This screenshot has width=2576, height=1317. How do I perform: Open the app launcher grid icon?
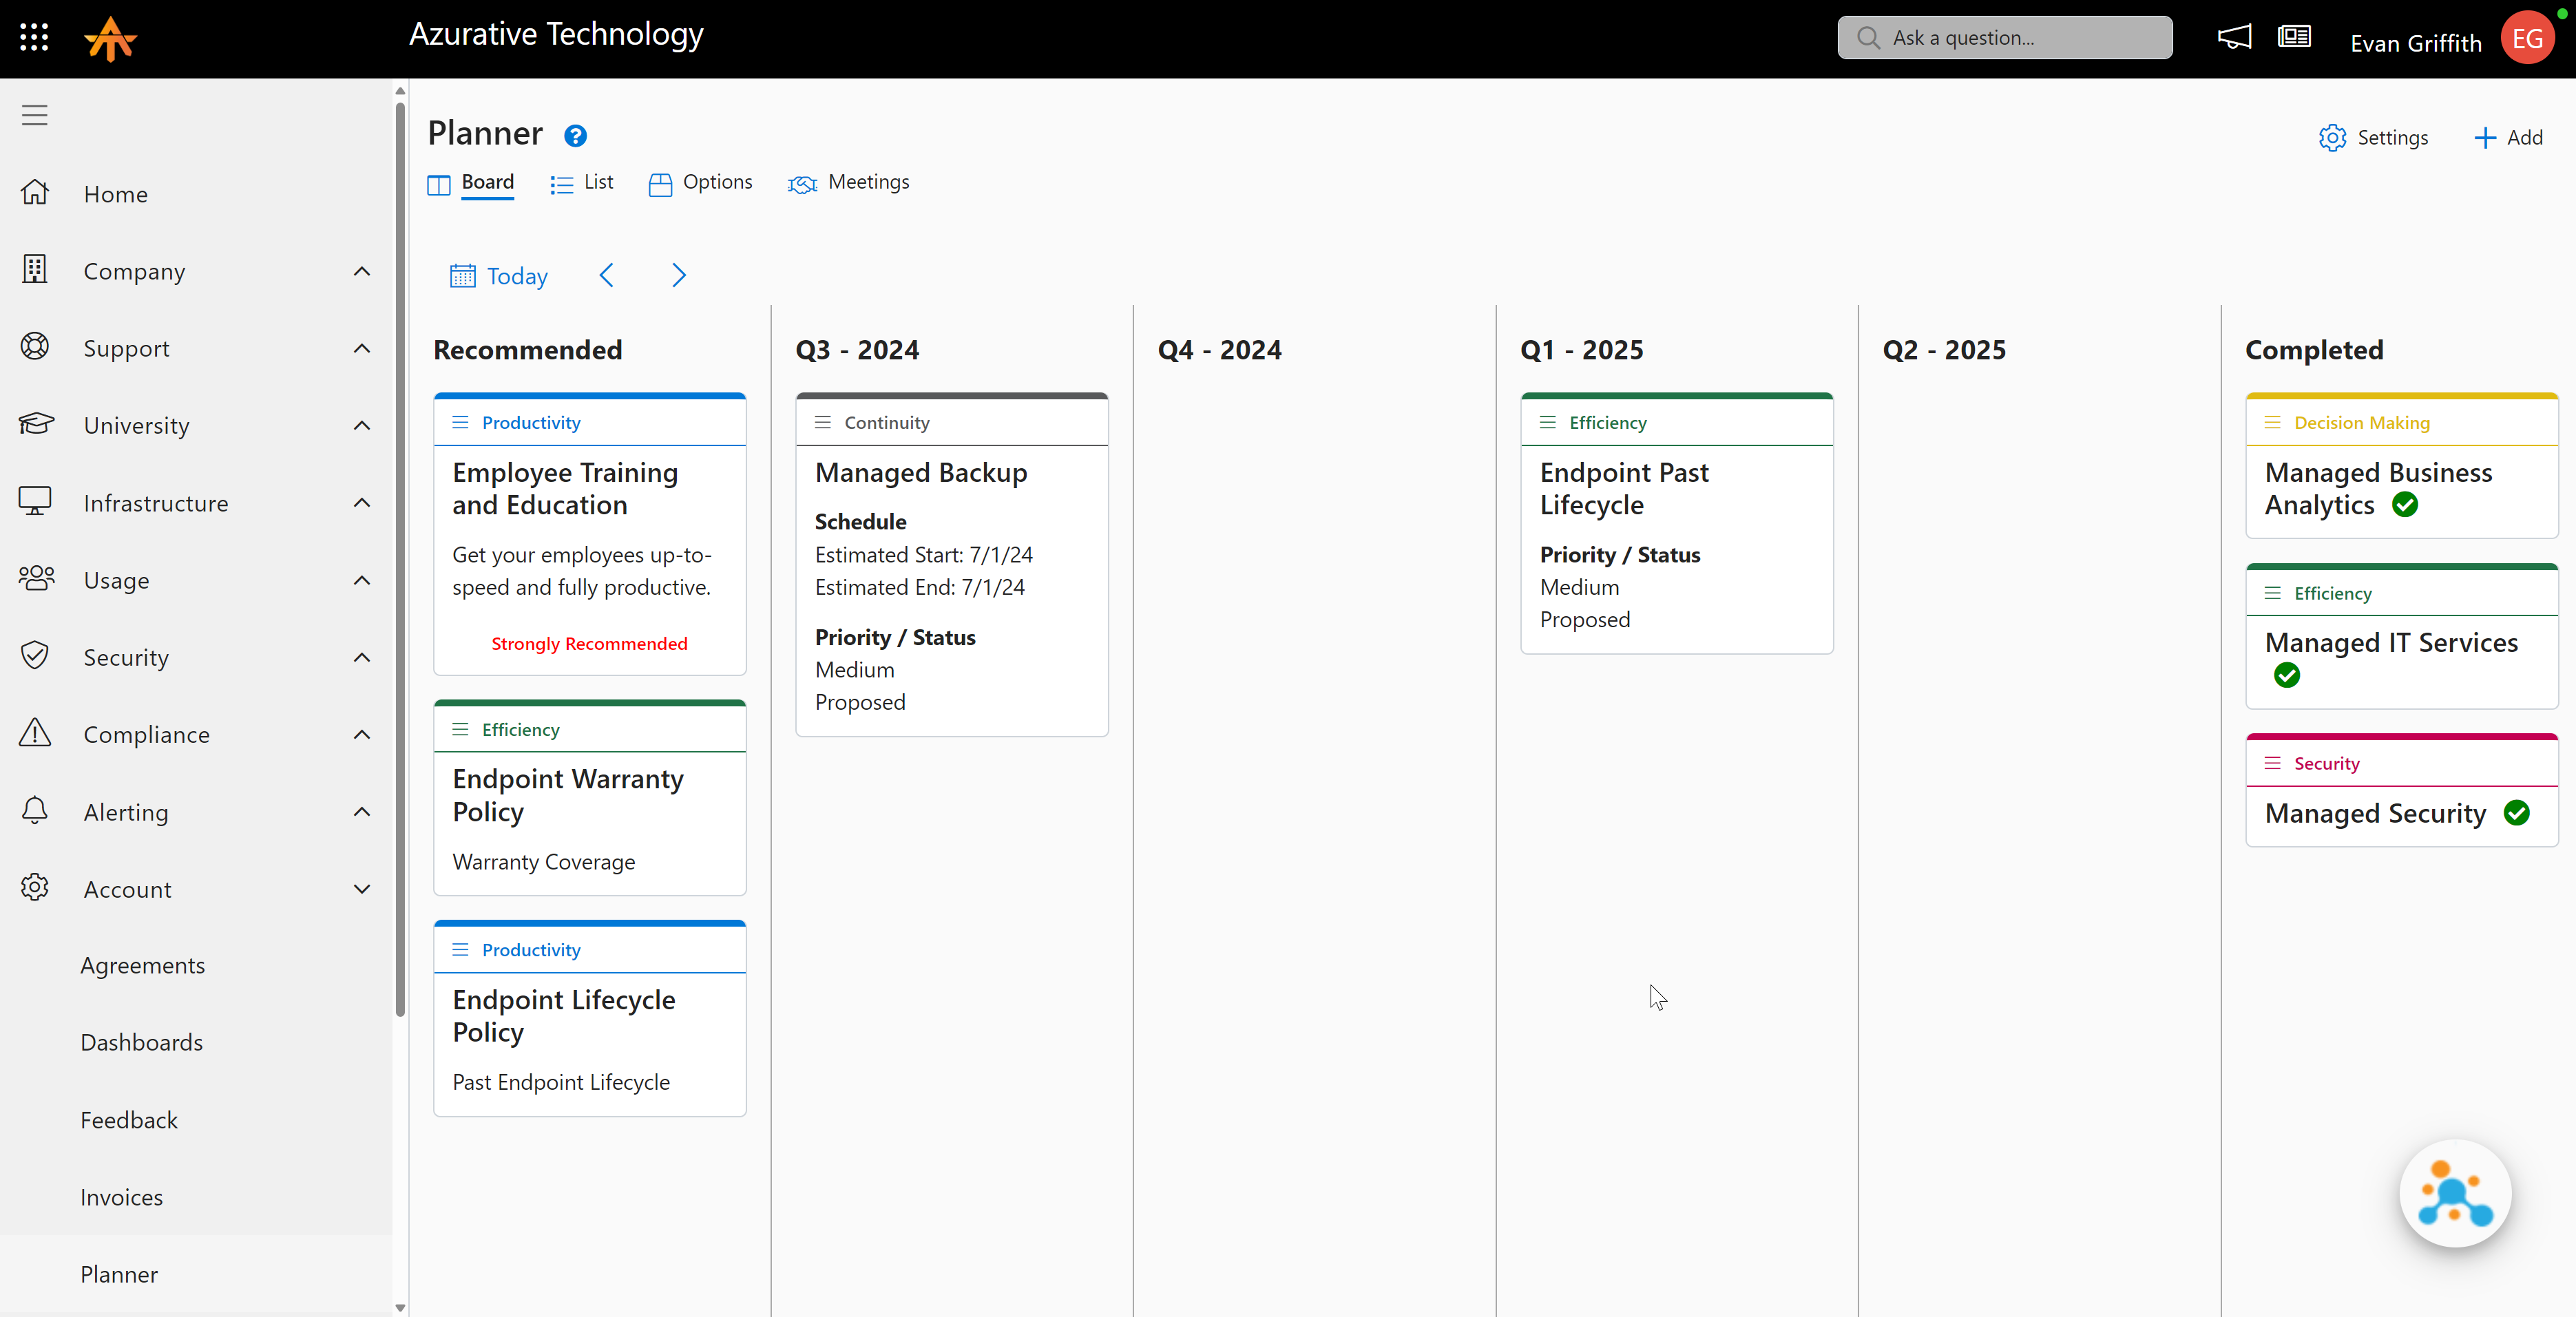point(34,38)
